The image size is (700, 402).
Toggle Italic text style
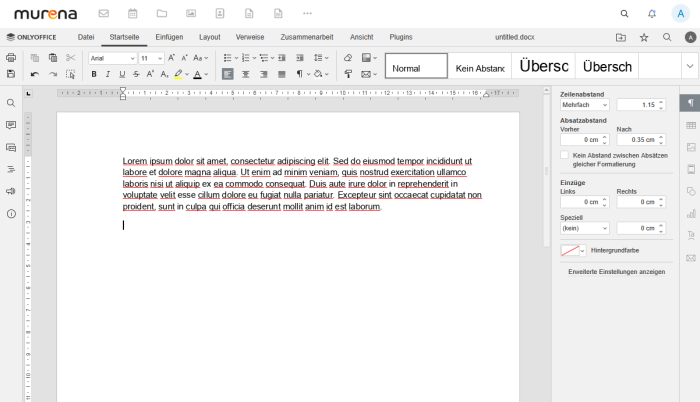[108, 74]
